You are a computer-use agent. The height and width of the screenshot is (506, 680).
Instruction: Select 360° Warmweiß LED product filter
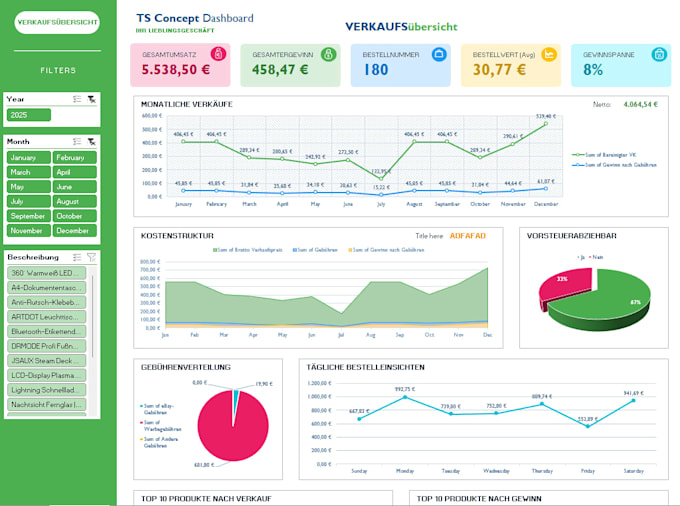[x=46, y=273]
